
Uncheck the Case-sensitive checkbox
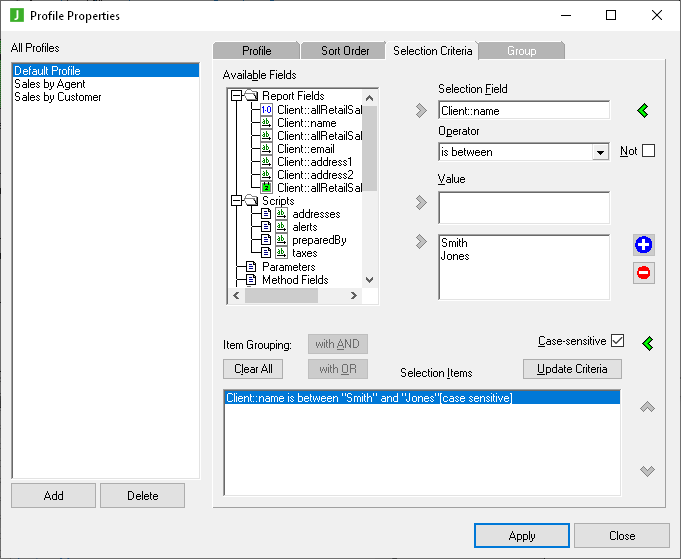(x=617, y=341)
